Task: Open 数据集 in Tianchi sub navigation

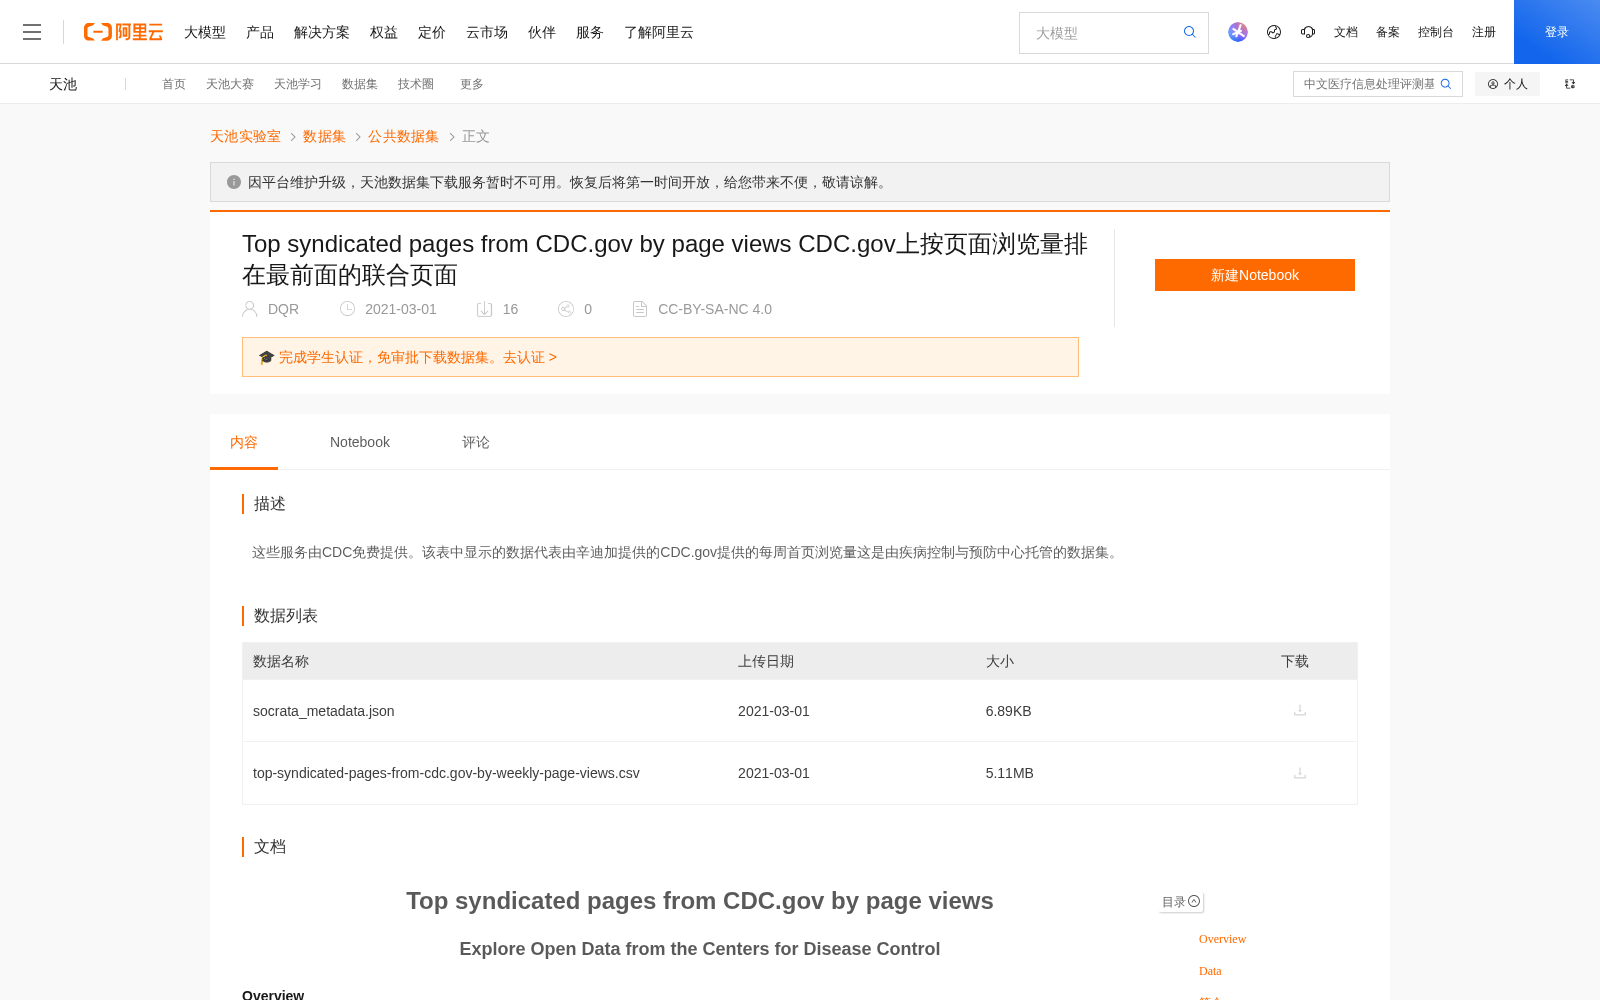Action: tap(360, 84)
